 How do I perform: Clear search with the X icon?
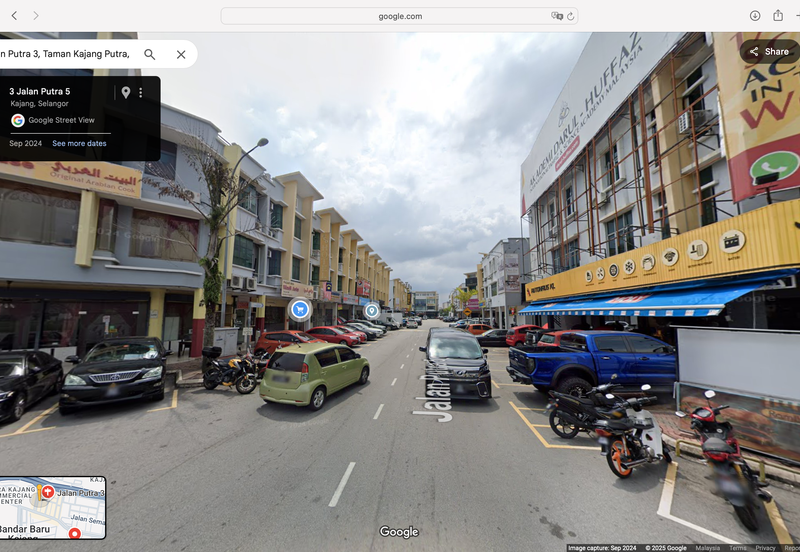coord(181,54)
